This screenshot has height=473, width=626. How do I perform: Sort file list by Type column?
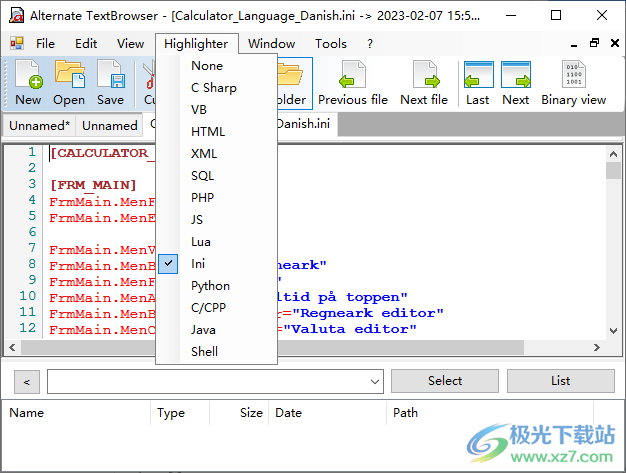pos(180,413)
